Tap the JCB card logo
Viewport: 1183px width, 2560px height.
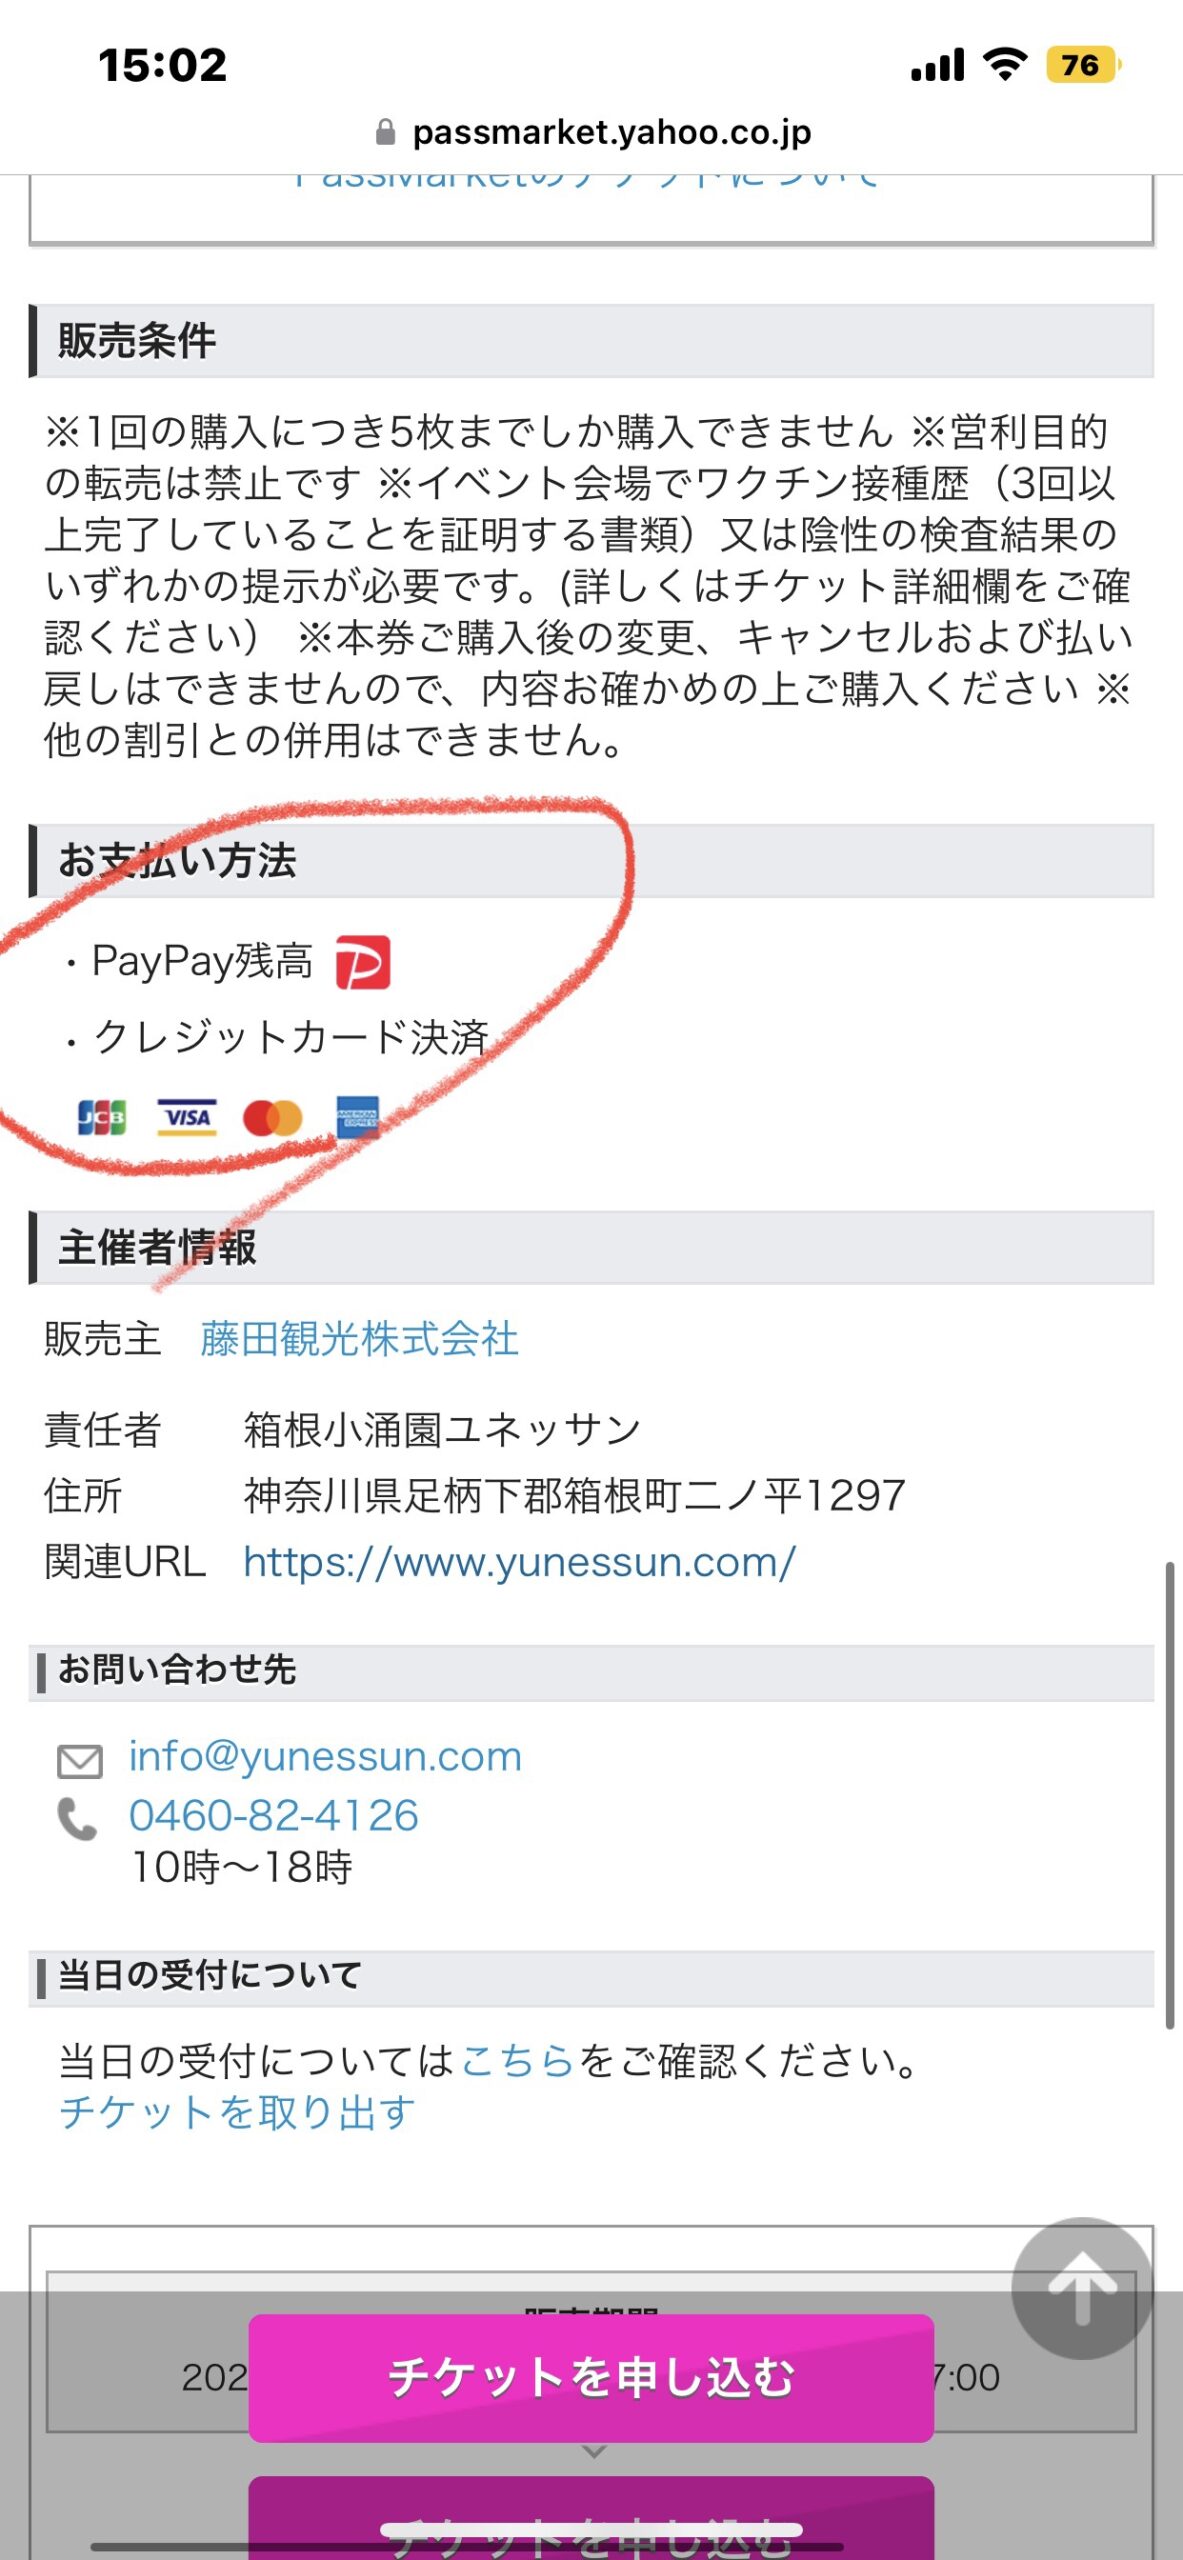coord(102,1117)
